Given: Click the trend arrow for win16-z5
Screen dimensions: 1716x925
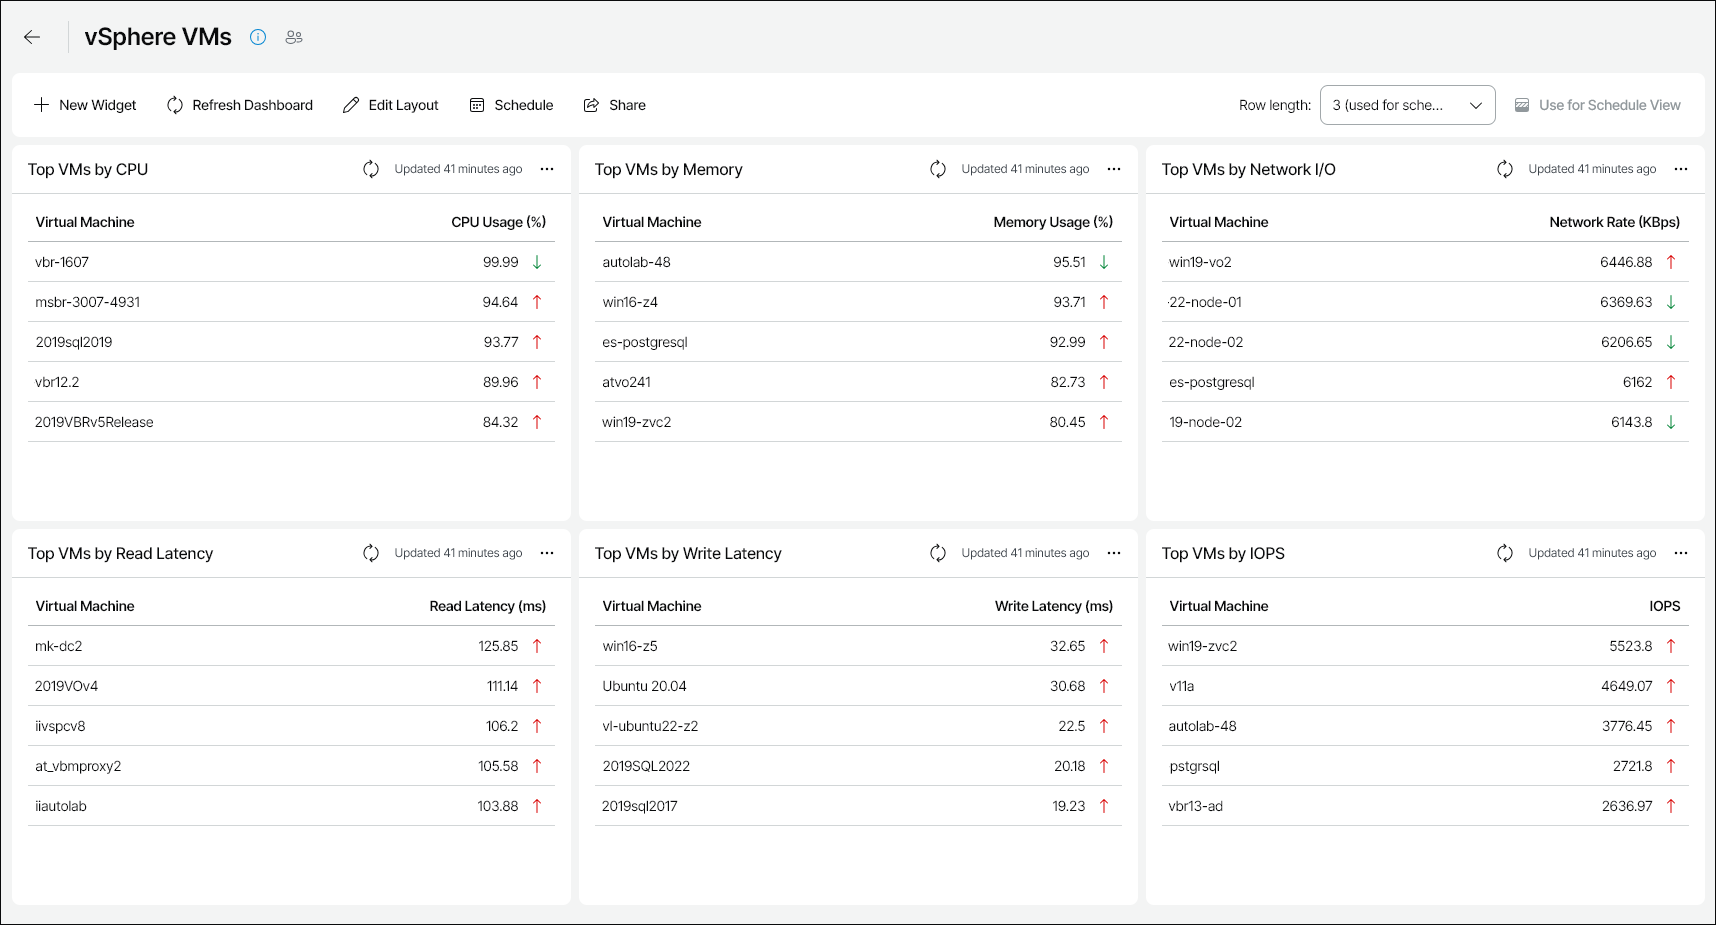Looking at the screenshot, I should pyautogui.click(x=1104, y=646).
